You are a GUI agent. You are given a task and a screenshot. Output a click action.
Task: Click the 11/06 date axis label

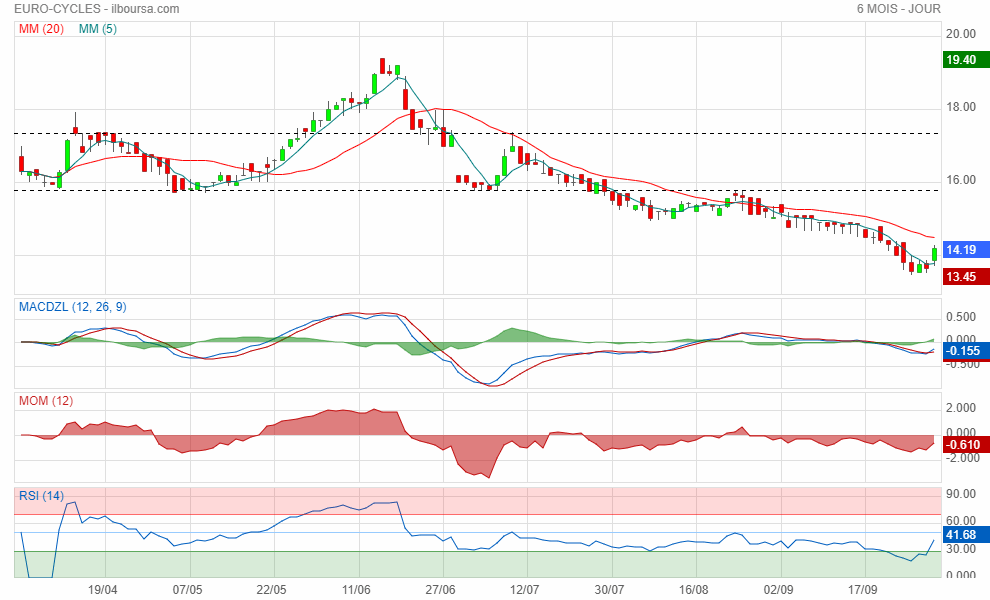[356, 589]
